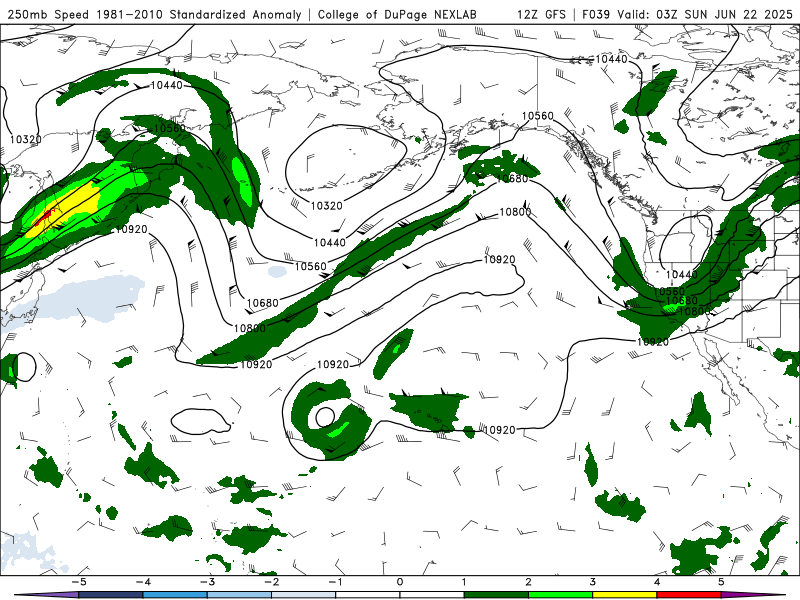Click the "5" color bar tick label
Image resolution: width=800 pixels, height=600 pixels.
(721, 582)
